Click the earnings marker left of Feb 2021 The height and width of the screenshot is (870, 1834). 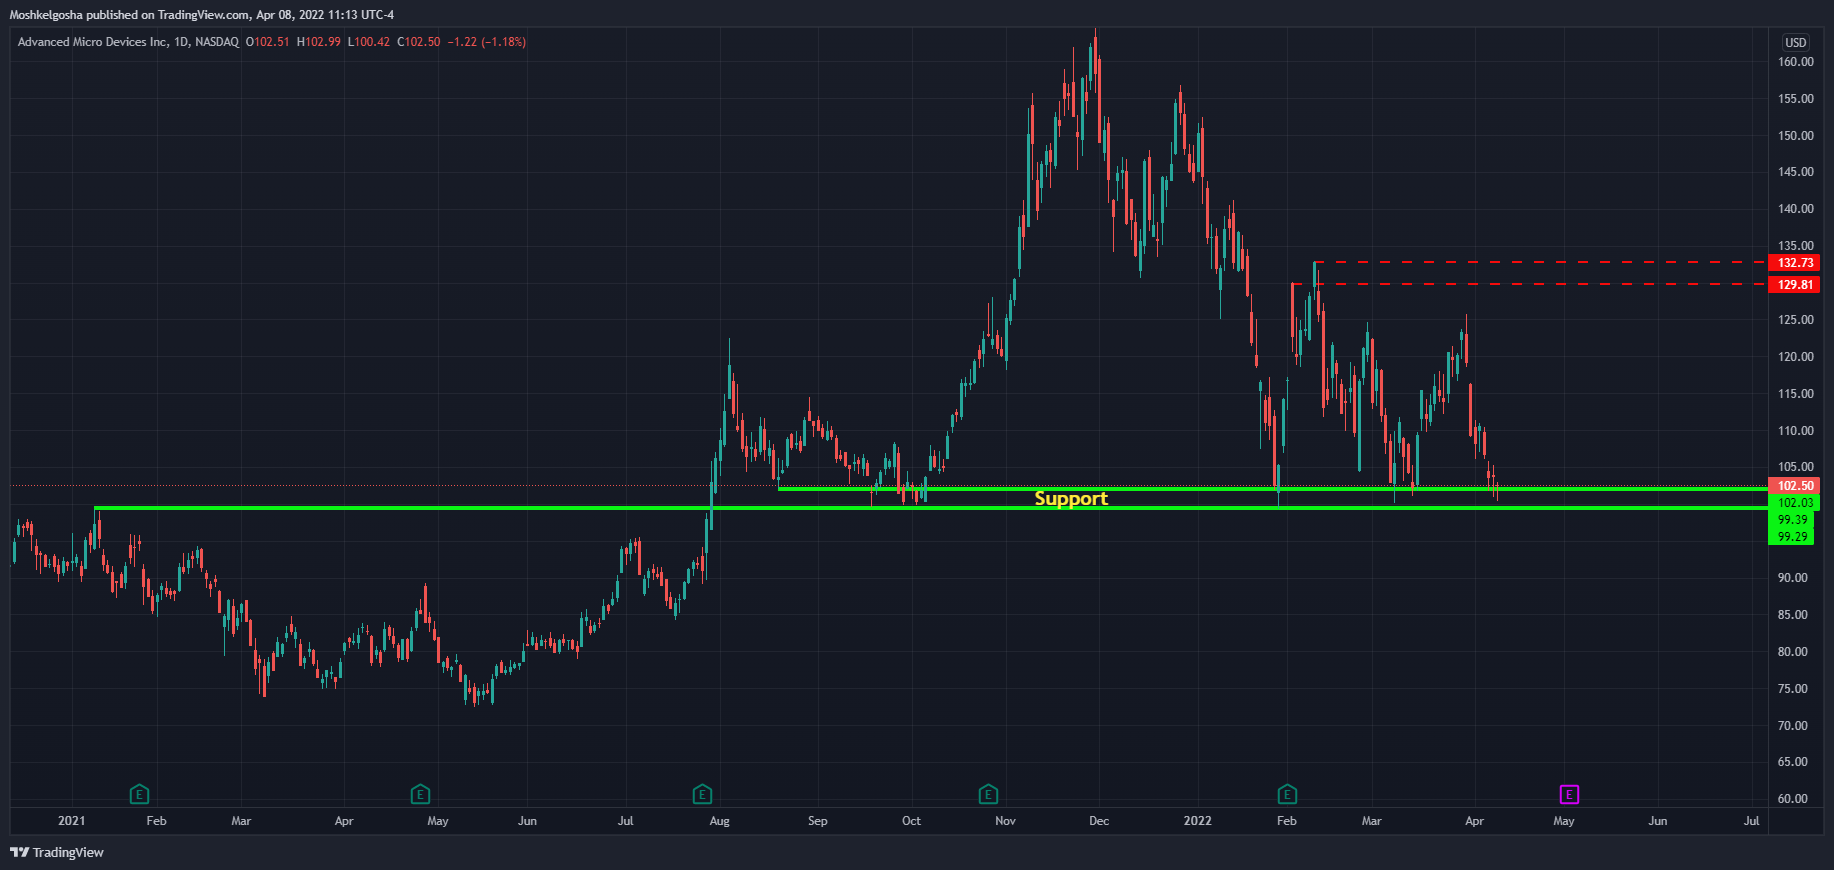[140, 795]
